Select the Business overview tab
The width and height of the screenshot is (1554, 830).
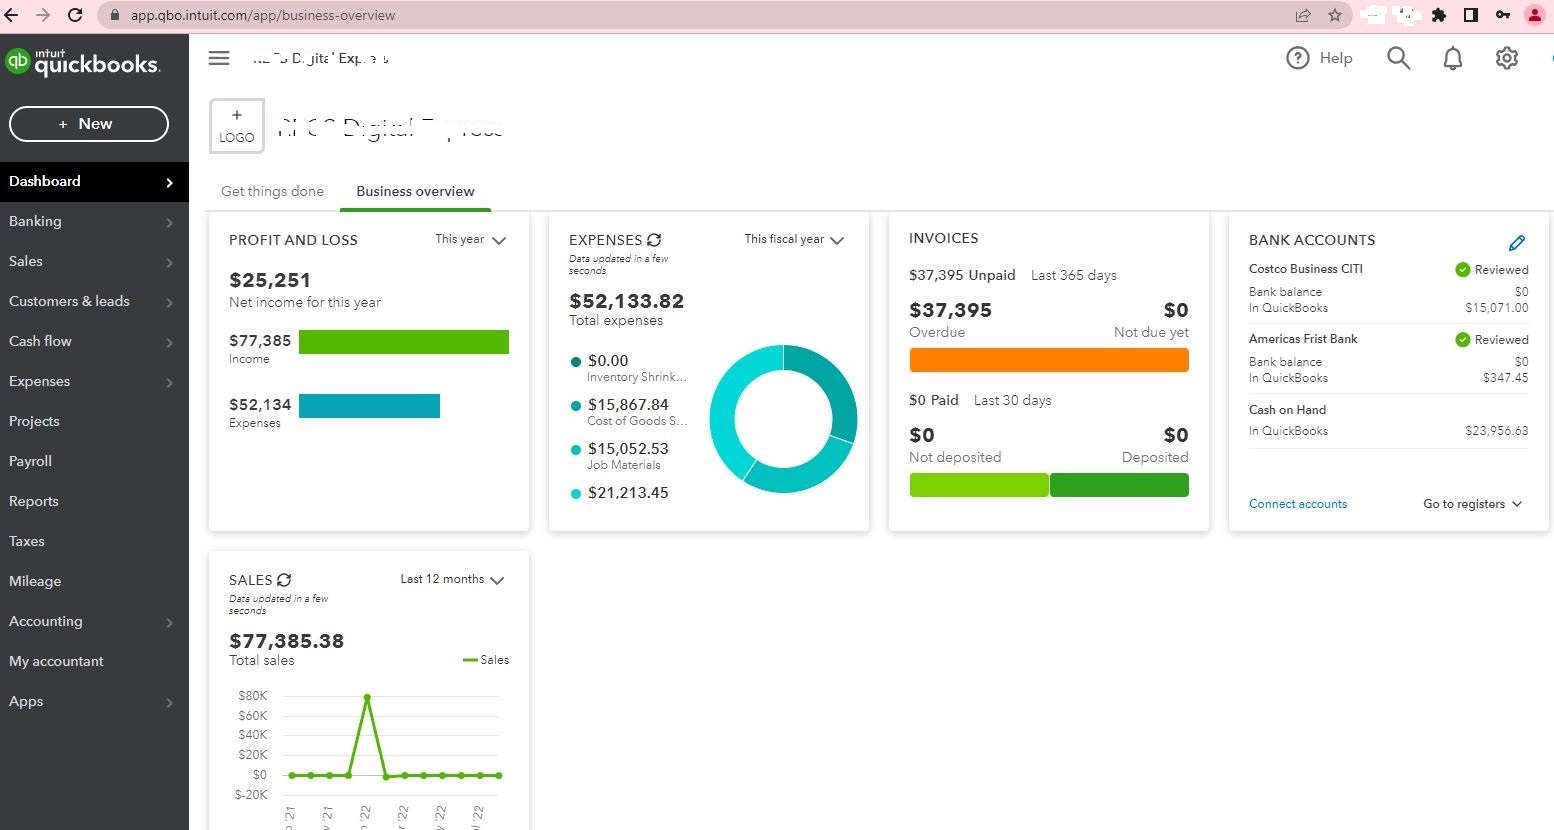(415, 191)
